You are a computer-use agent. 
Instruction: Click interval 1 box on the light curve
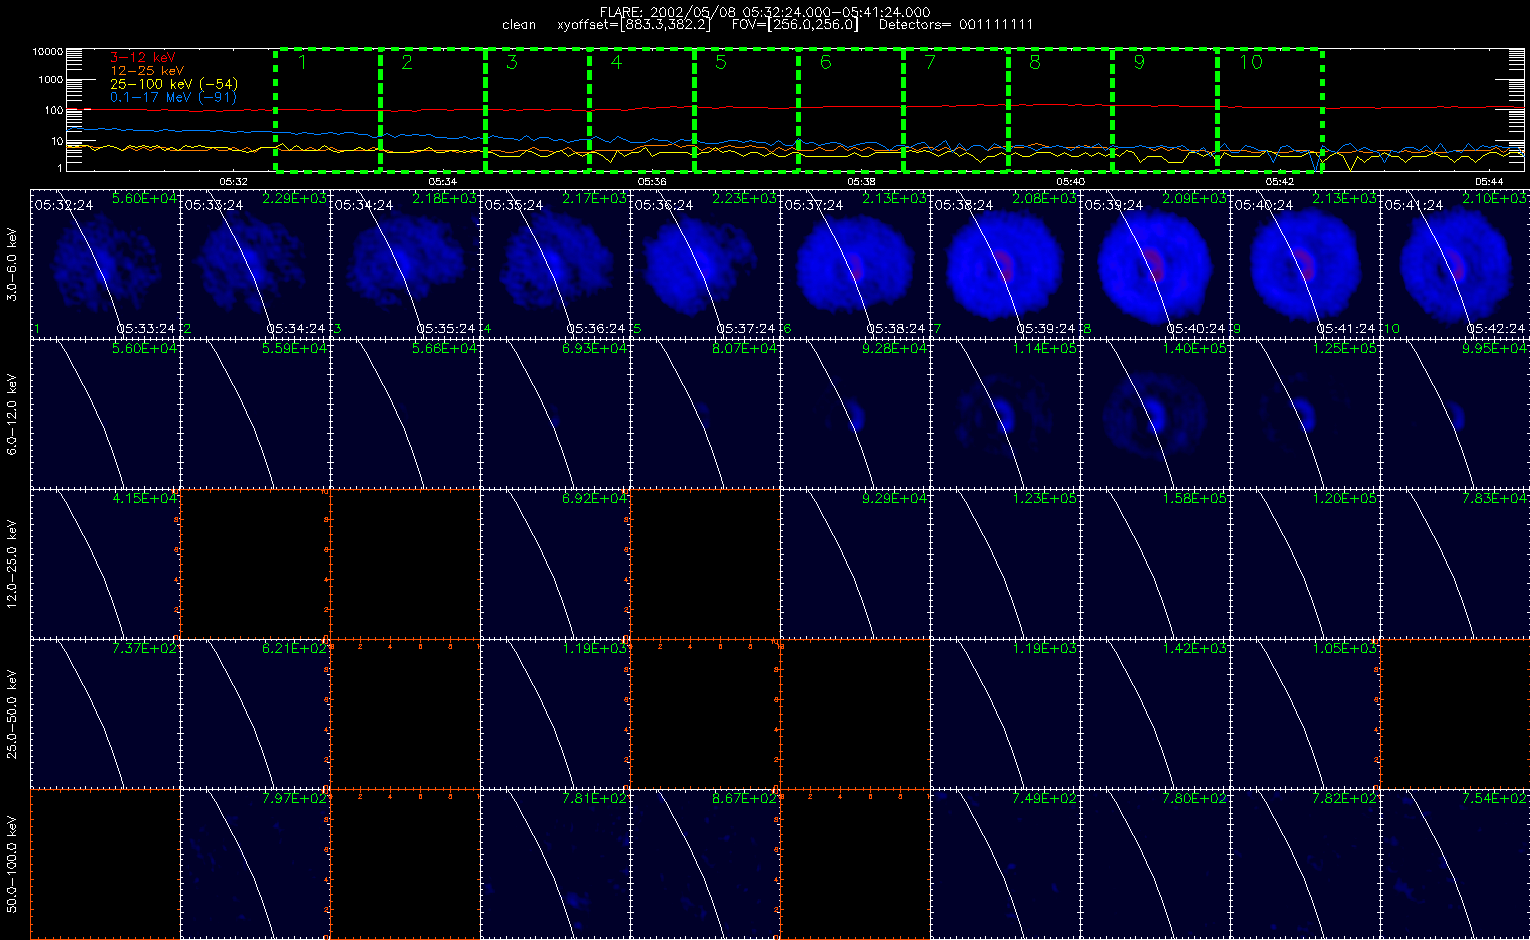click(x=327, y=109)
